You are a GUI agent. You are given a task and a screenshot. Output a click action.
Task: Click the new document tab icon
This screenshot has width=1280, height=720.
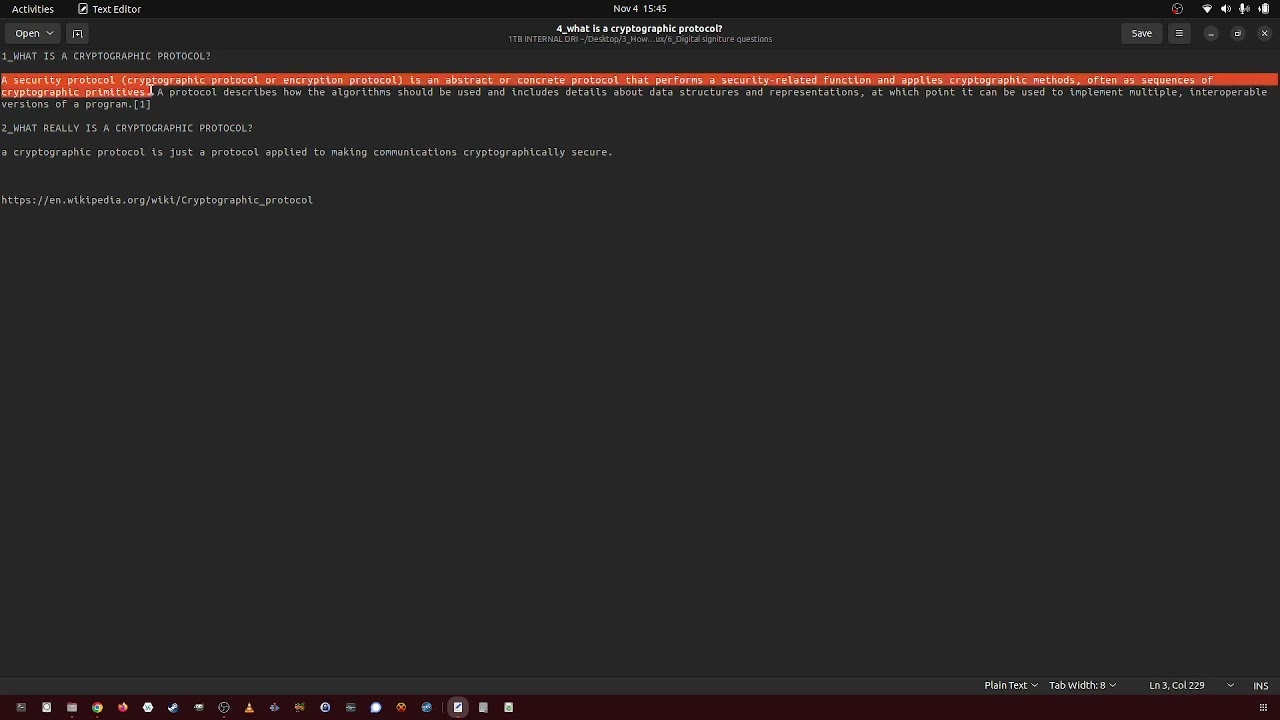click(x=77, y=33)
